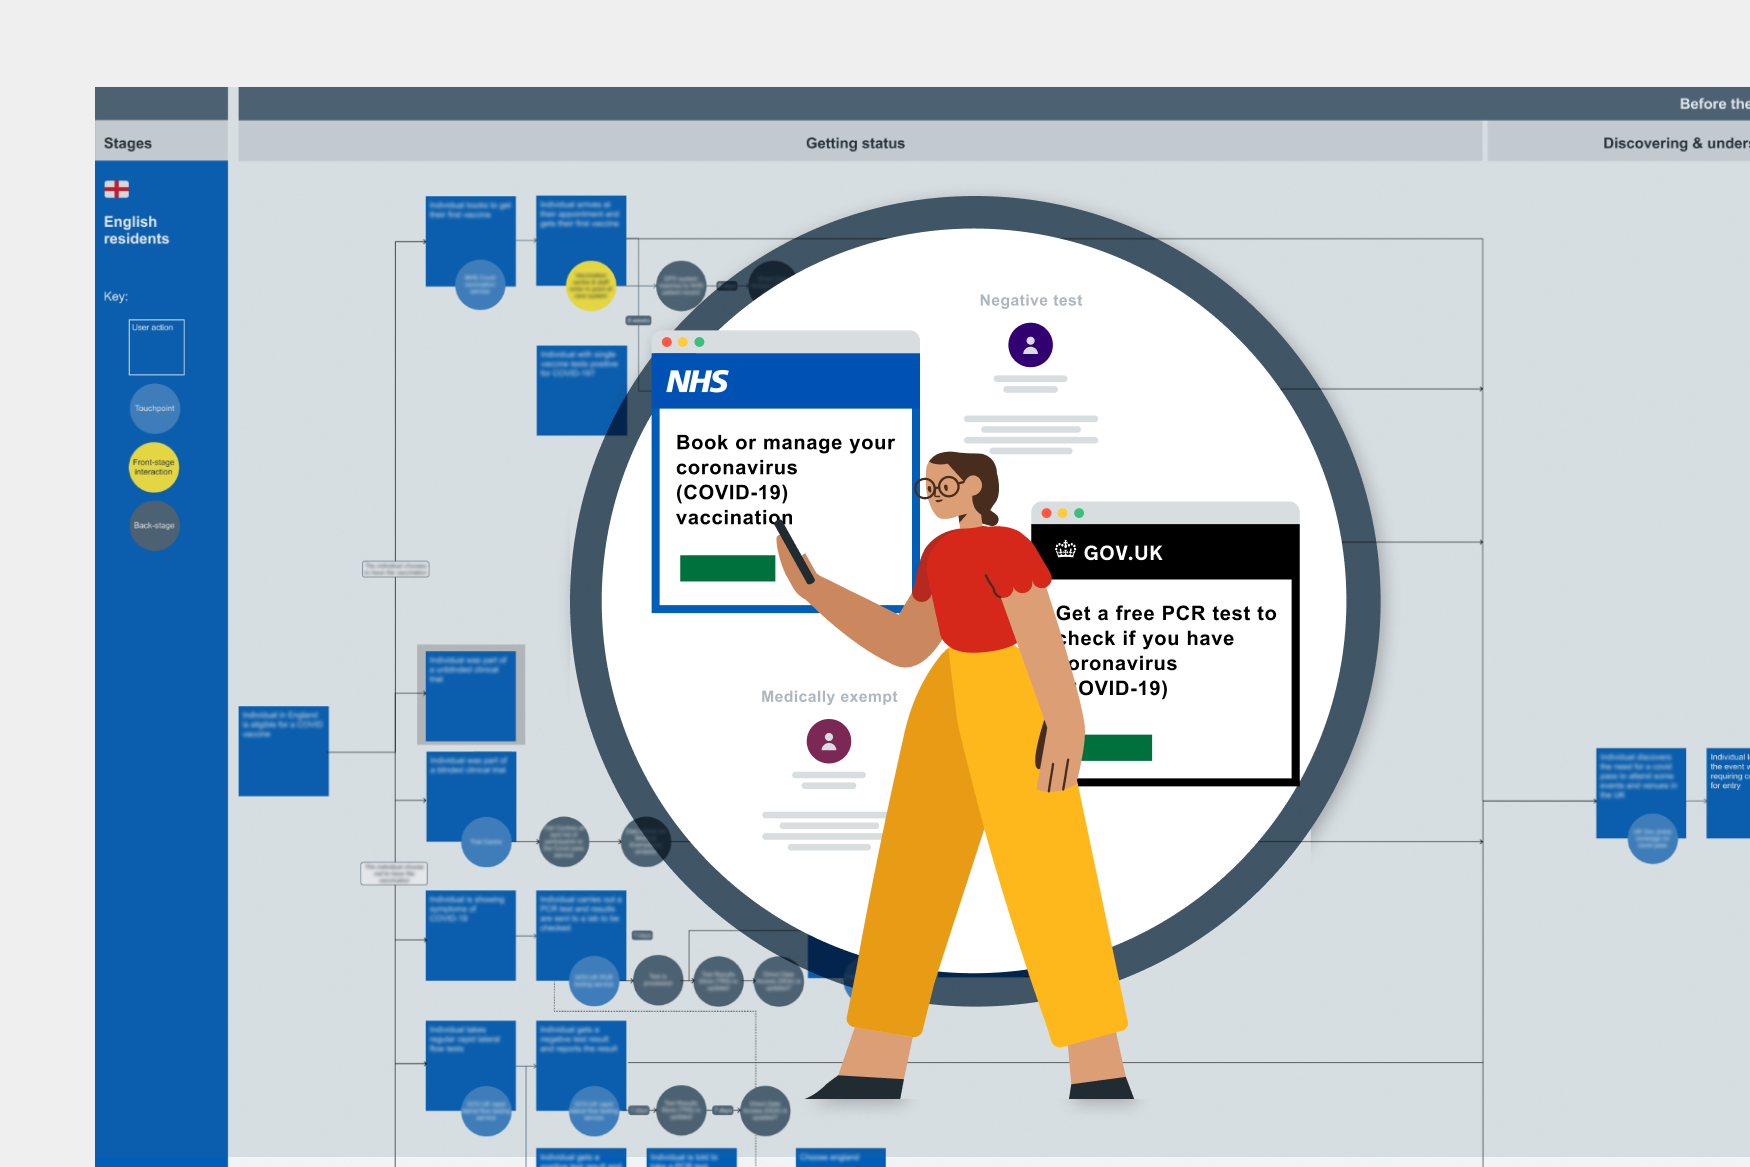Click the green button in the NHS window
1750x1167 pixels.
(x=727, y=568)
